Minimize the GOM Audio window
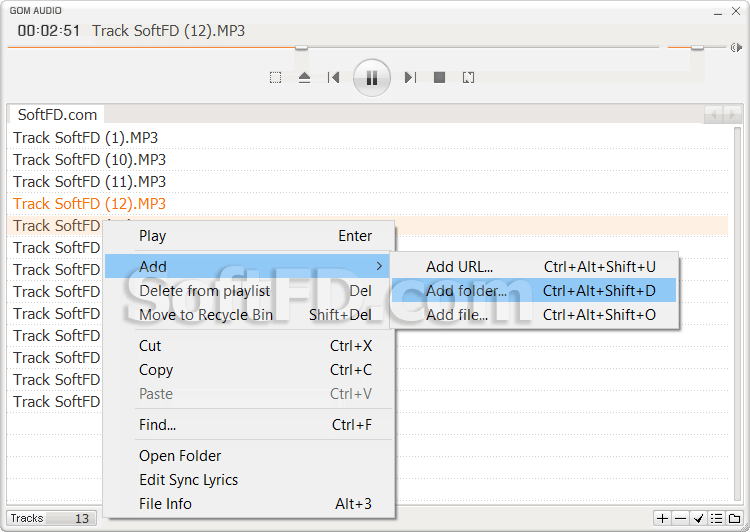Image resolution: width=750 pixels, height=532 pixels. coord(717,12)
